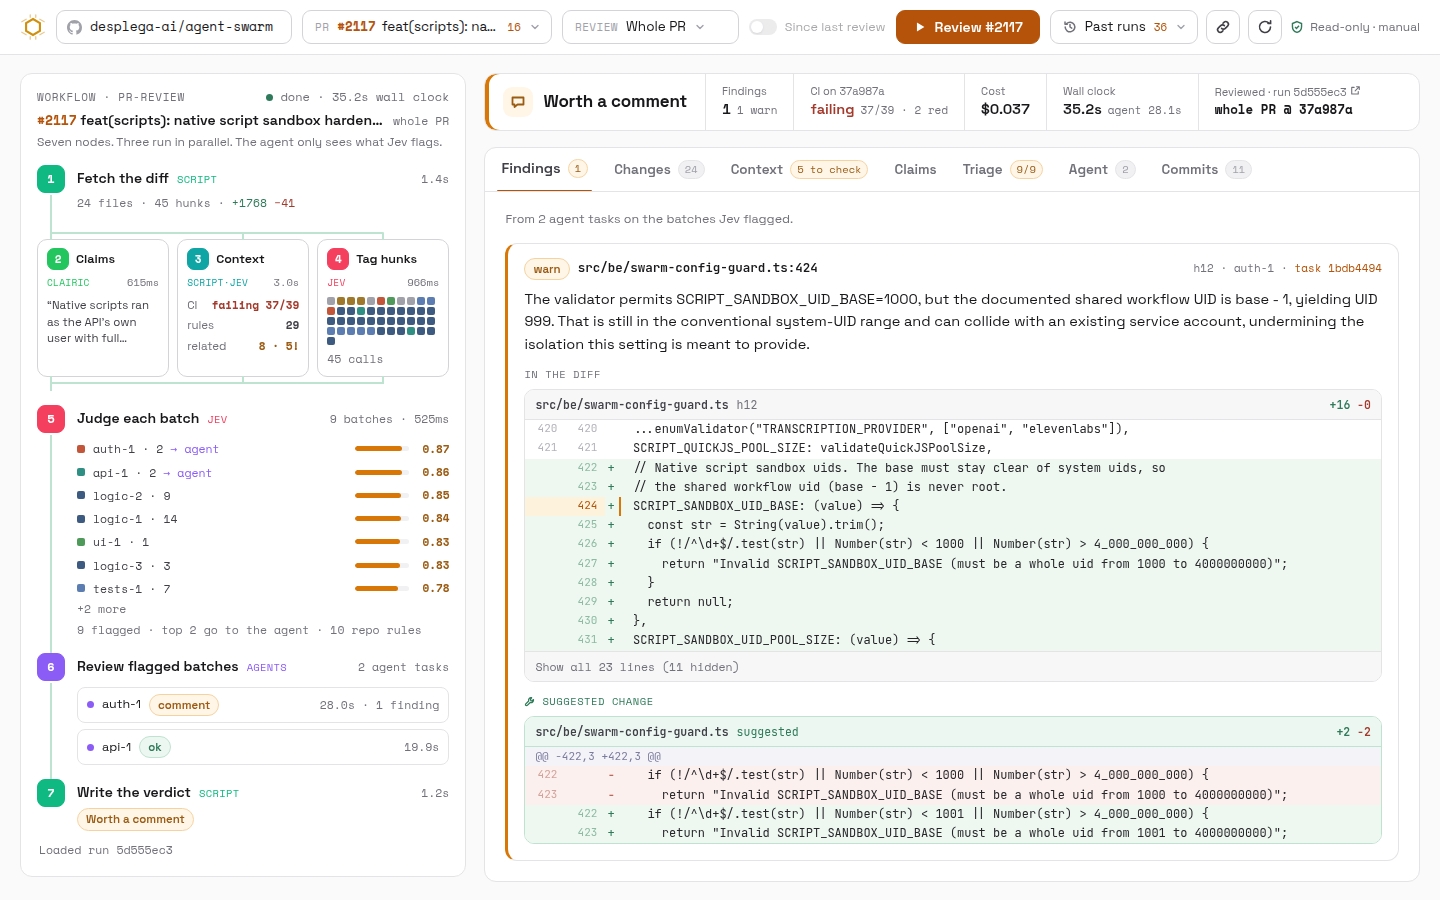Toggle the Since last review switch

point(763,27)
